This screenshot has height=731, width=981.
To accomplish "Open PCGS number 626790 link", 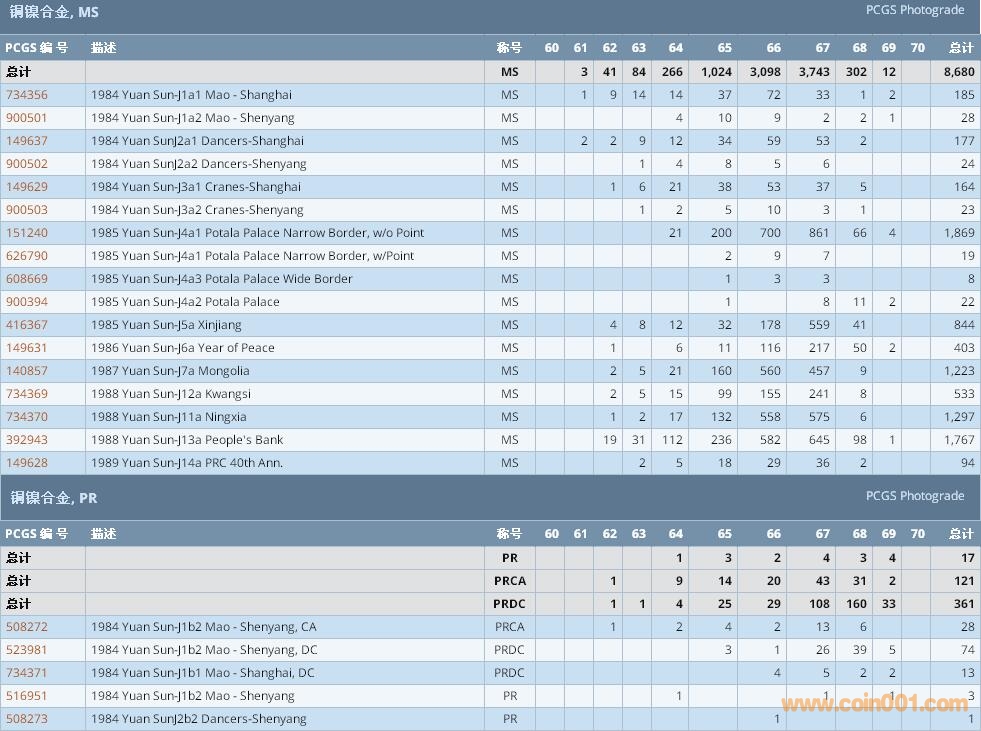I will 27,256.
